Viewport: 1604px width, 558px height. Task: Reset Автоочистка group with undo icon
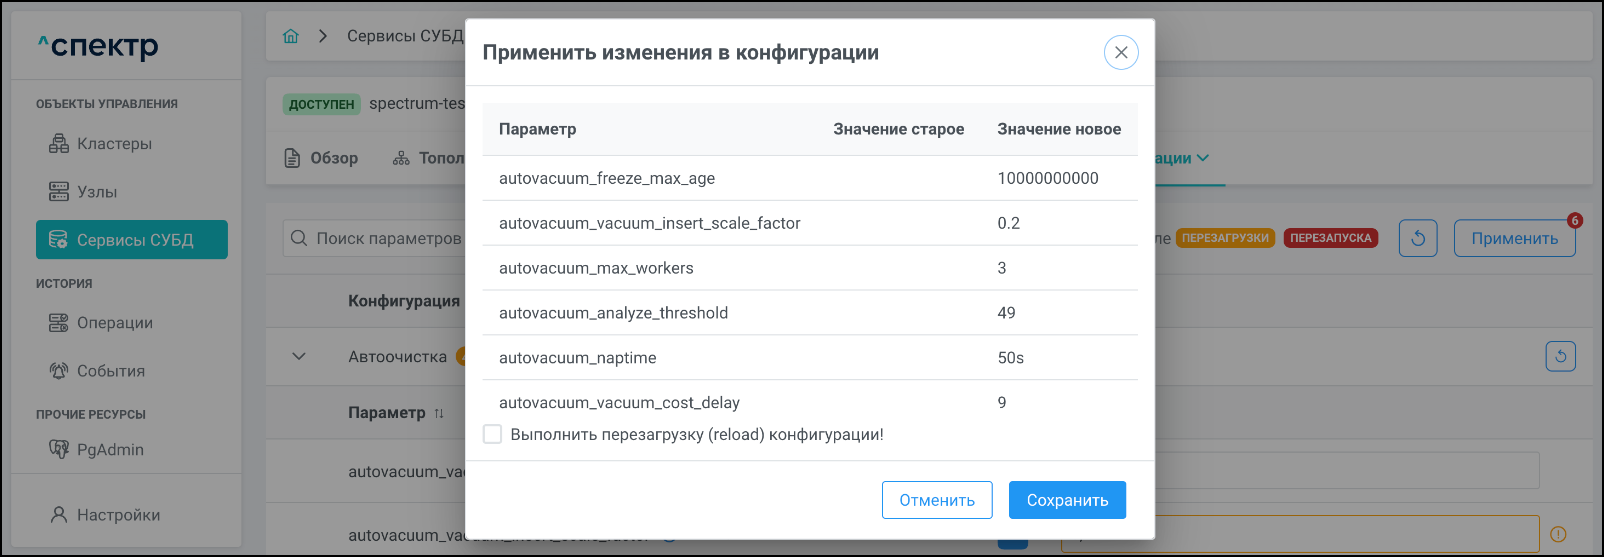coord(1560,356)
